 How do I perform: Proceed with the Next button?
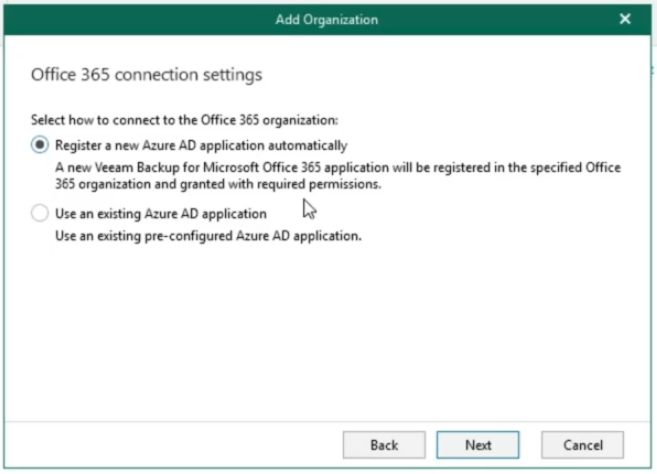click(x=478, y=445)
